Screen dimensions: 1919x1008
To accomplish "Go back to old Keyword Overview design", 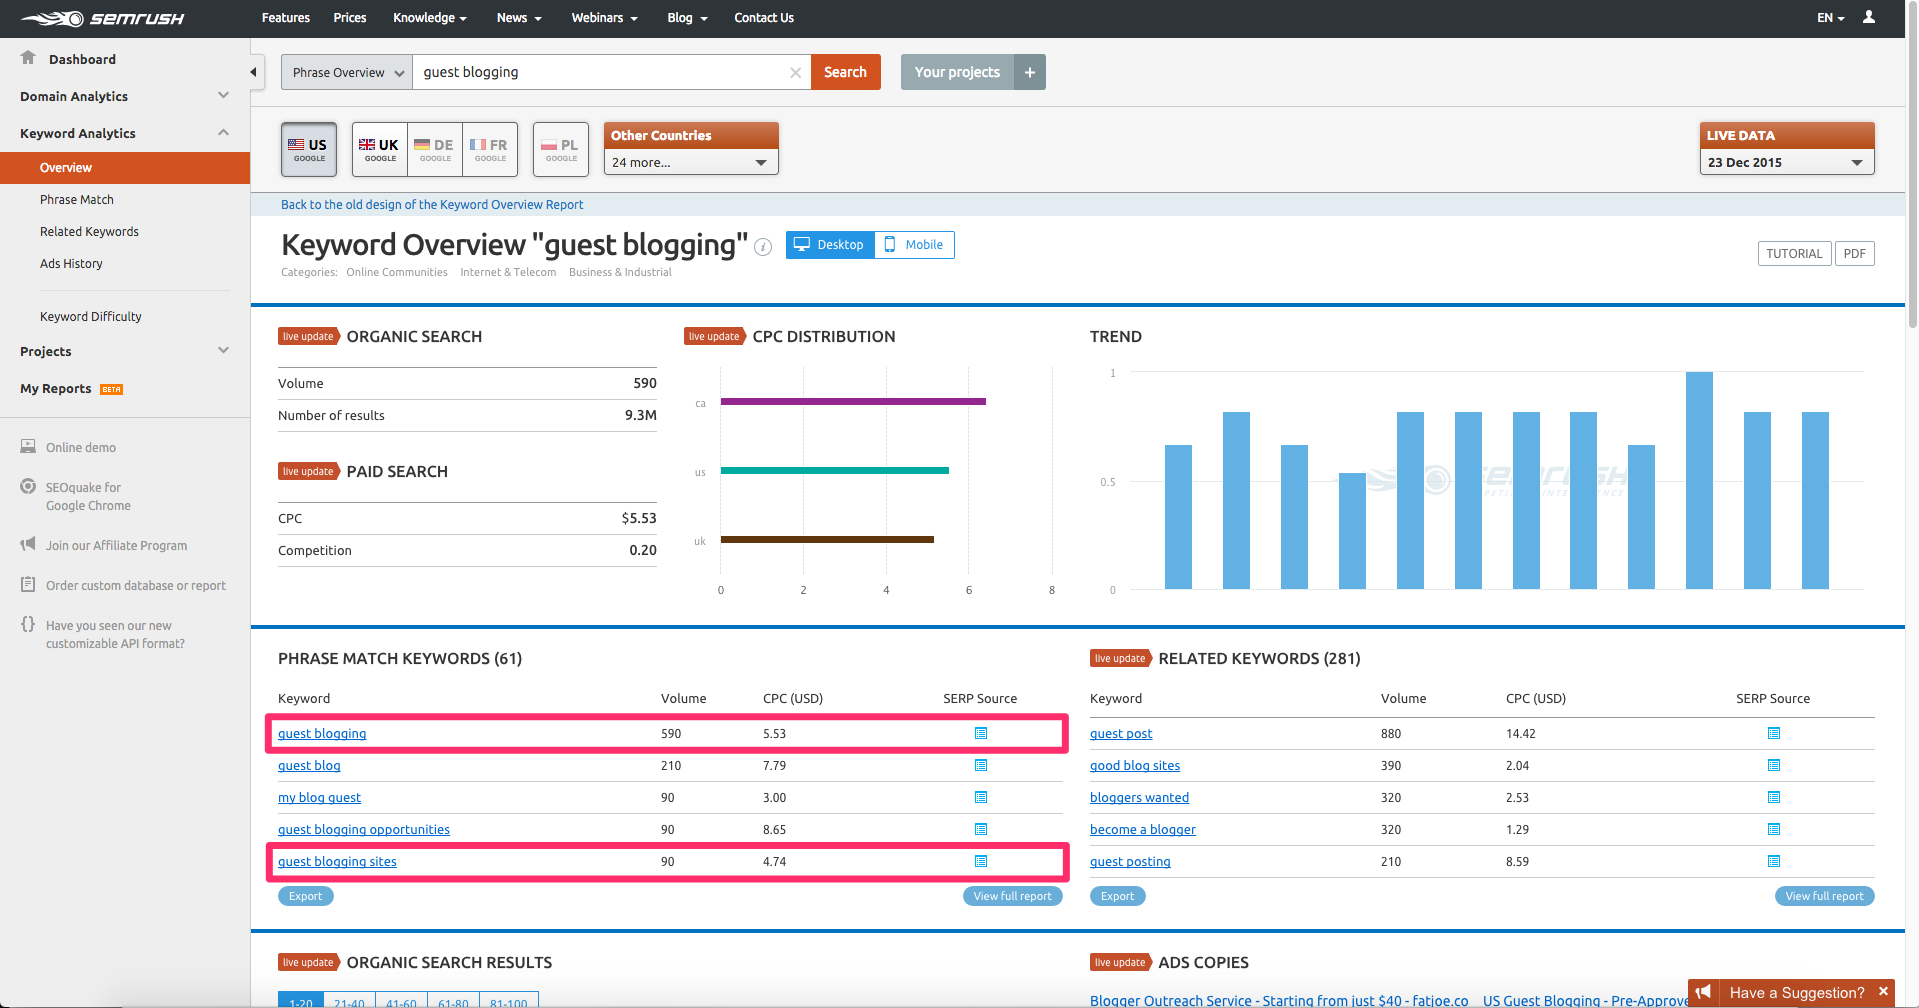I will tap(432, 204).
